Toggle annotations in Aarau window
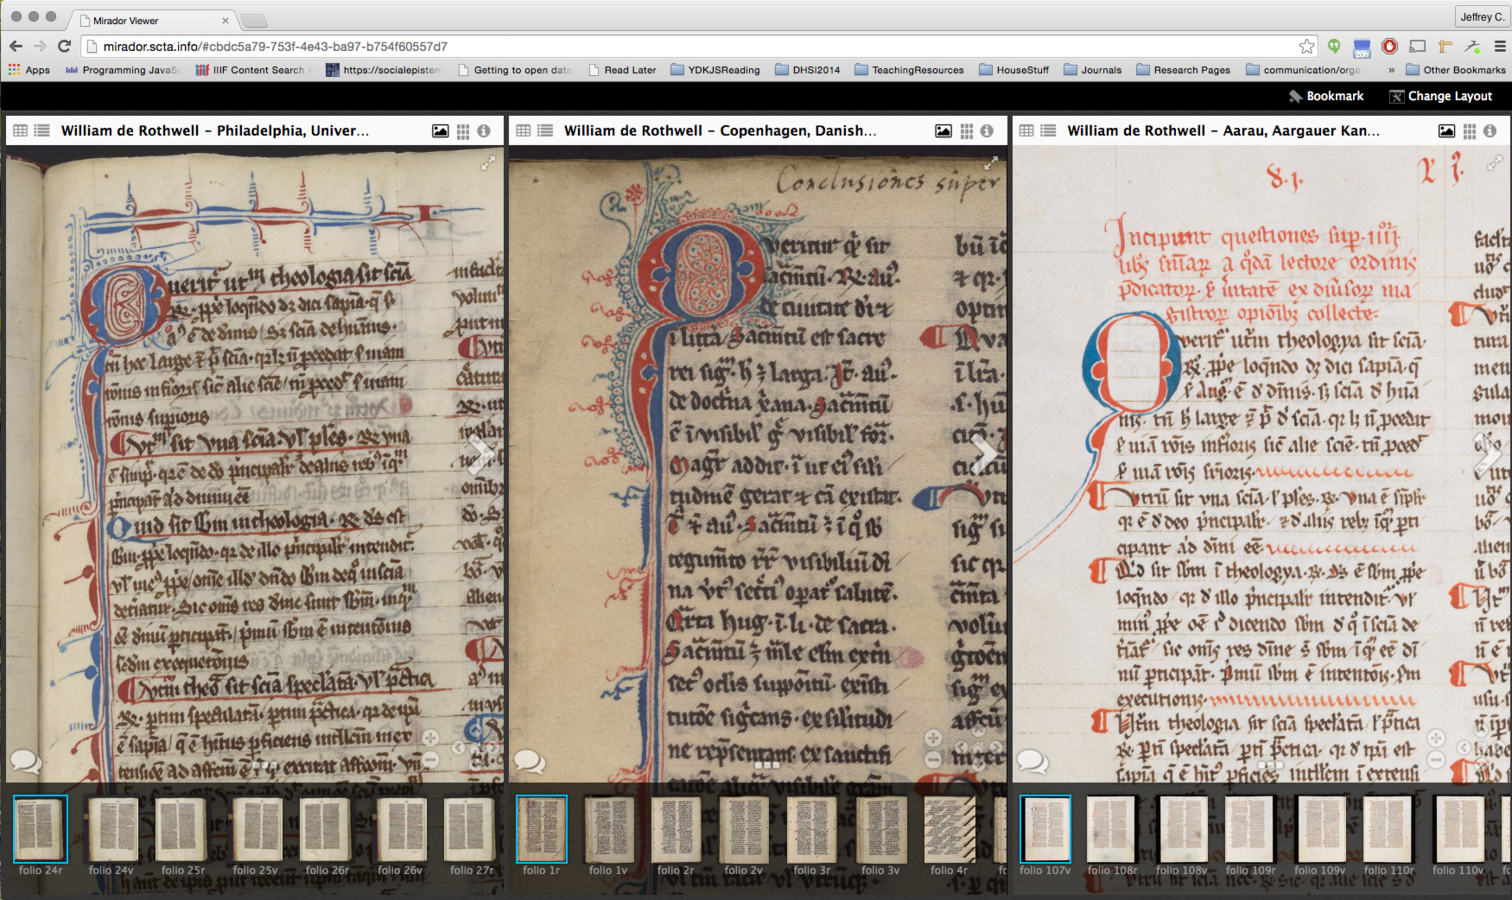 [1032, 762]
